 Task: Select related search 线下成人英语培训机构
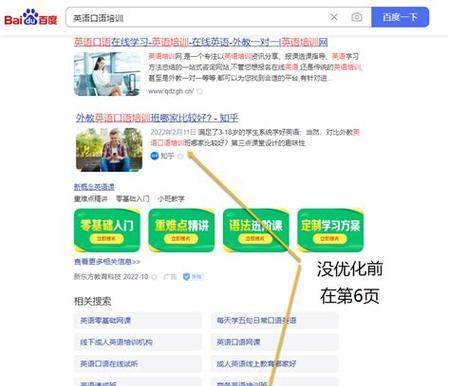pyautogui.click(x=138, y=342)
